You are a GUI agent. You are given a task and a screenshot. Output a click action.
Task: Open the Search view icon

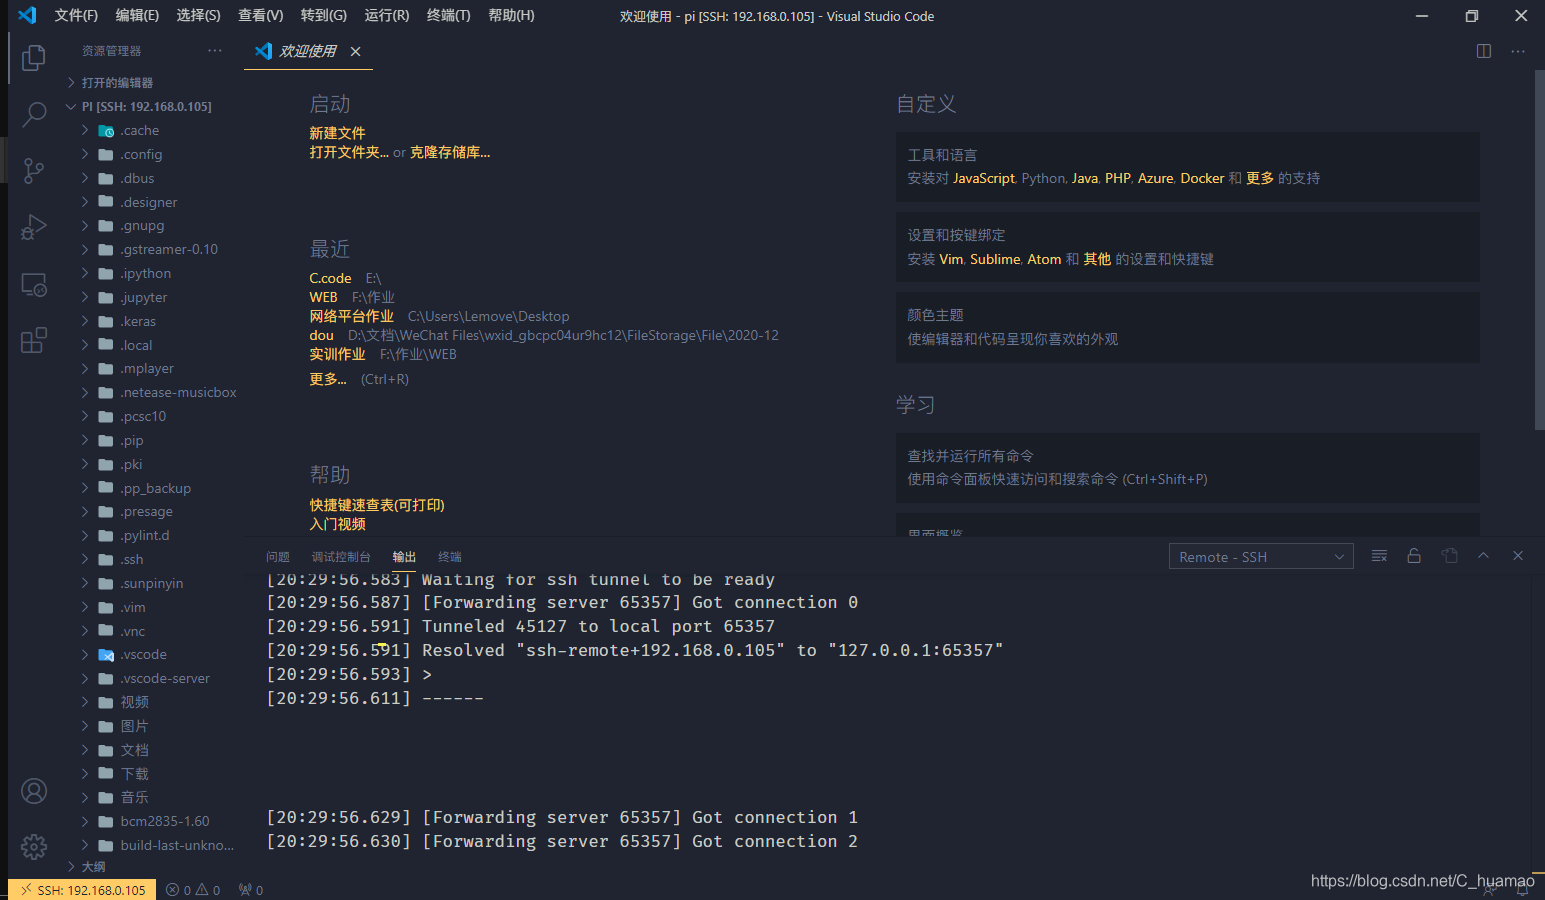[x=33, y=114]
